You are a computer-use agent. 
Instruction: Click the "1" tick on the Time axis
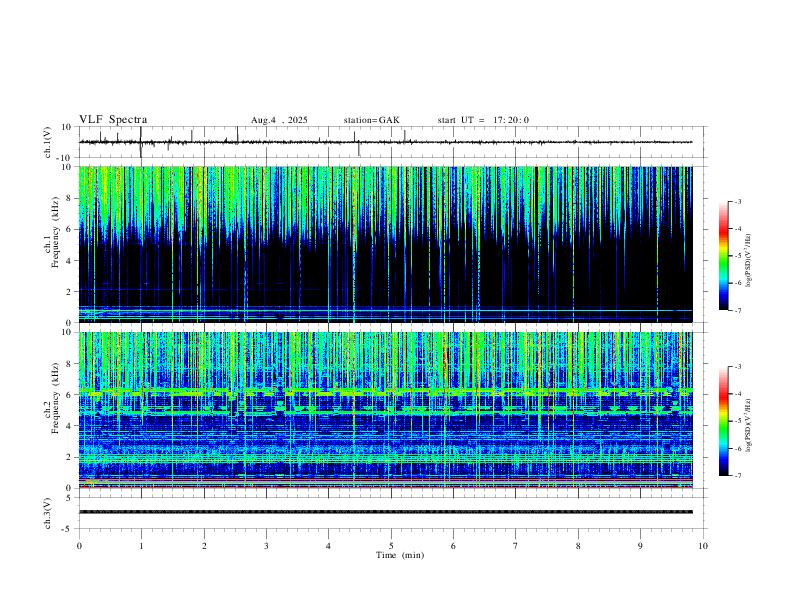coord(141,546)
